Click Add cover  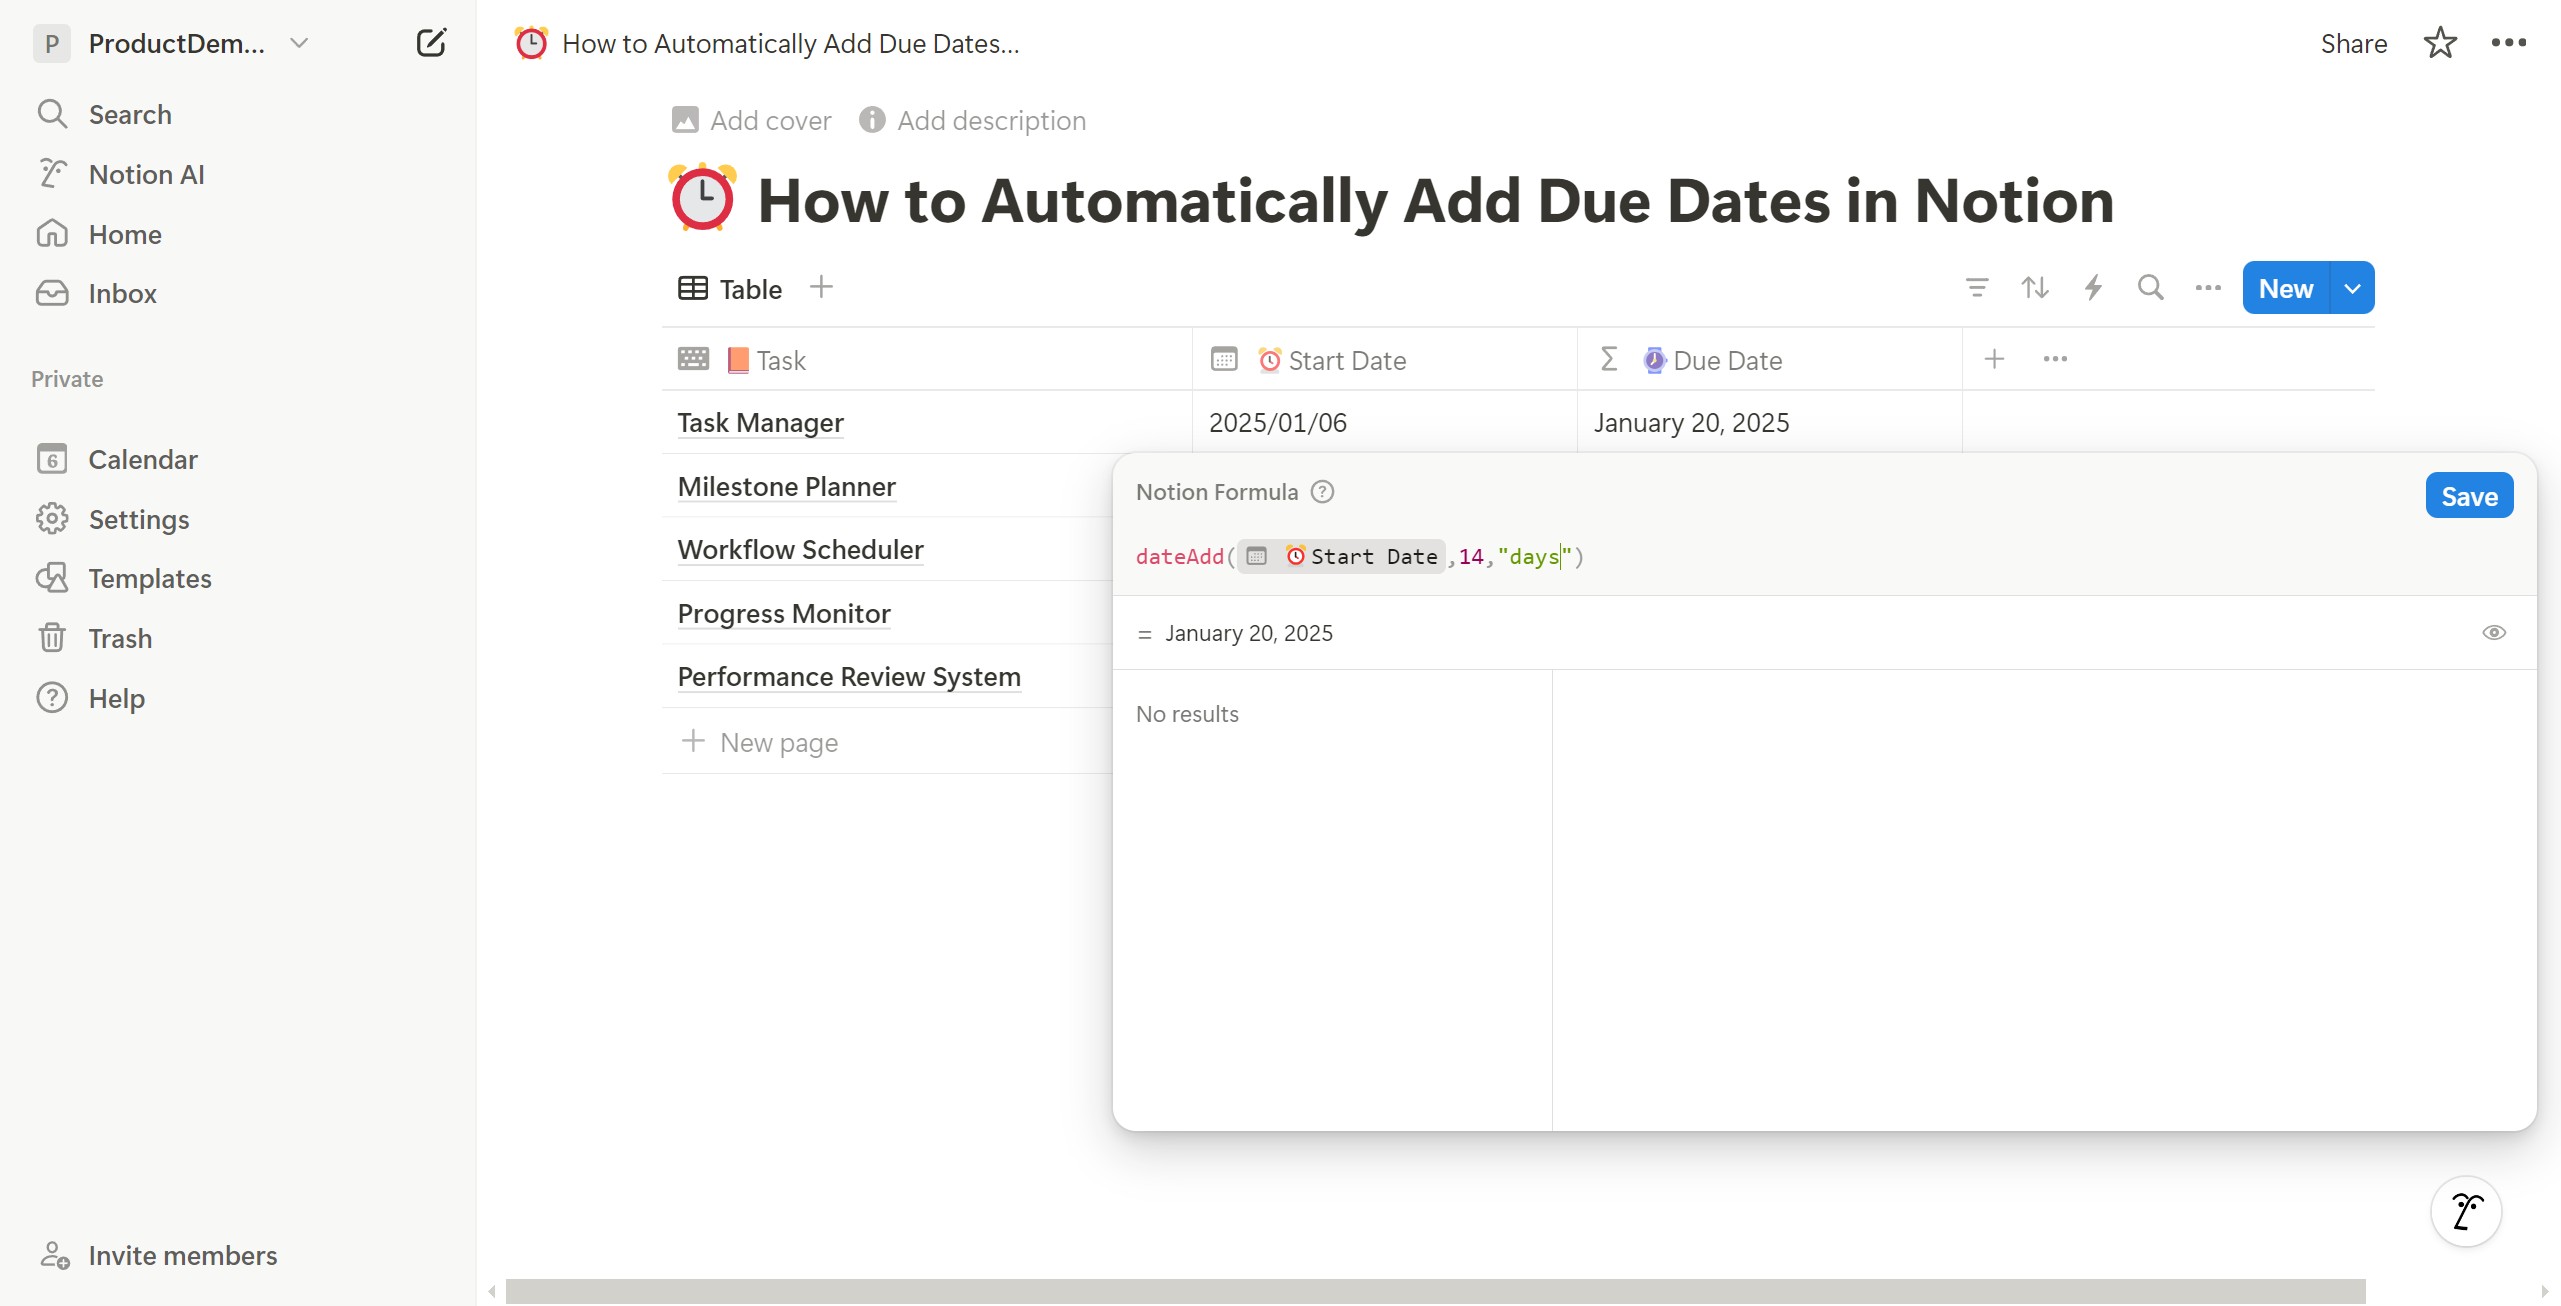coord(752,121)
